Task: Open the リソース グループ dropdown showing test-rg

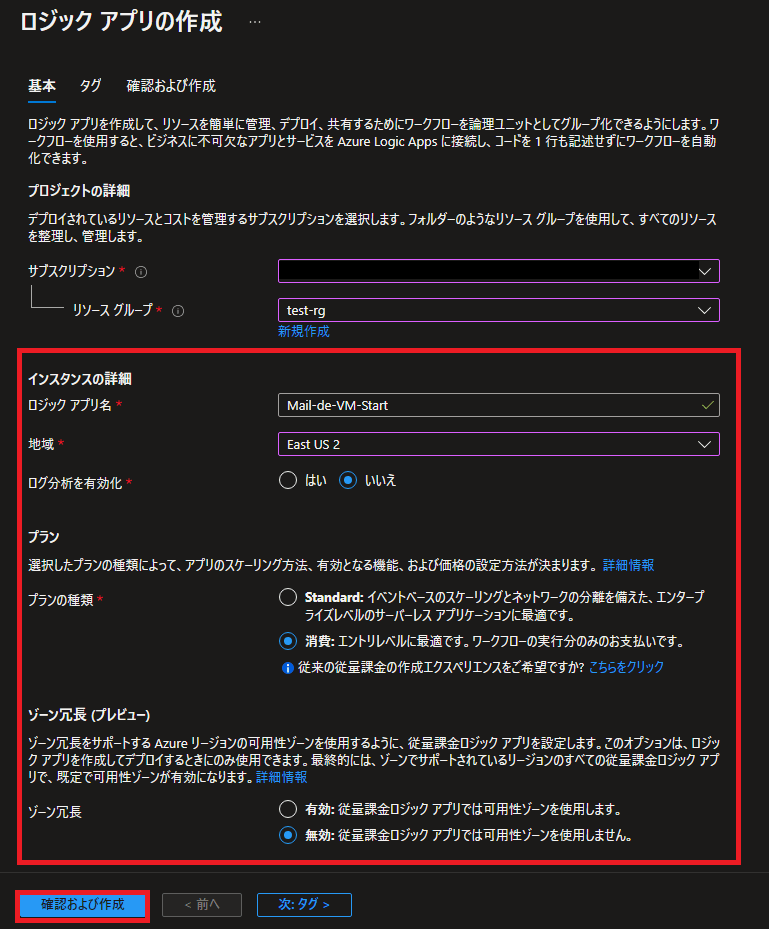Action: [x=499, y=310]
